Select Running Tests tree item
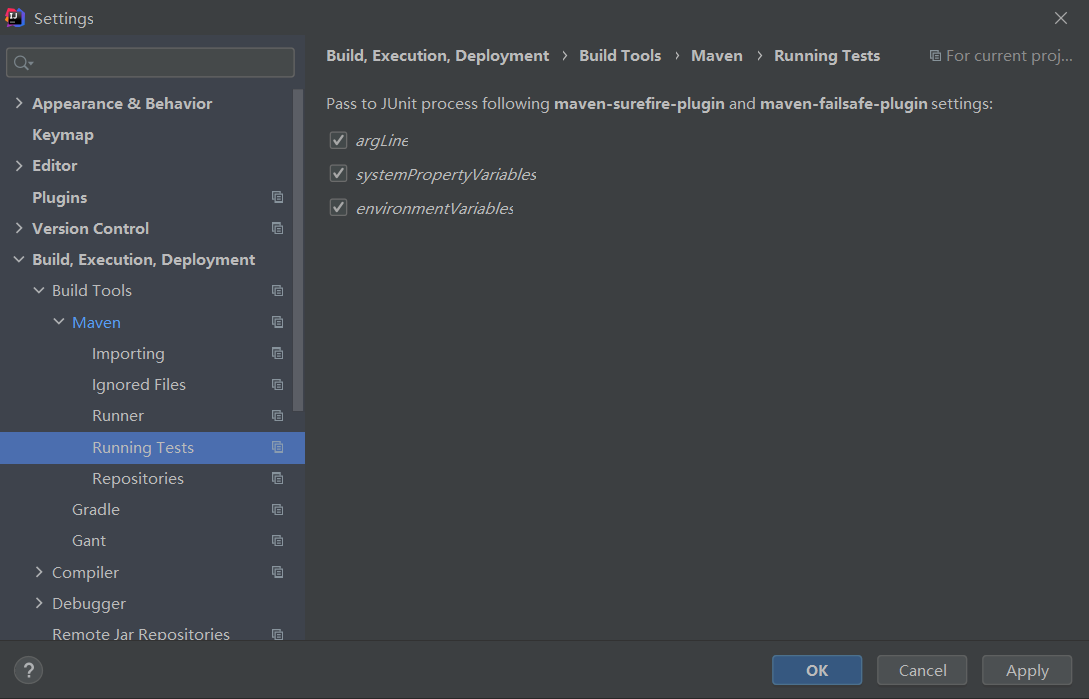1089x699 pixels. [152, 447]
